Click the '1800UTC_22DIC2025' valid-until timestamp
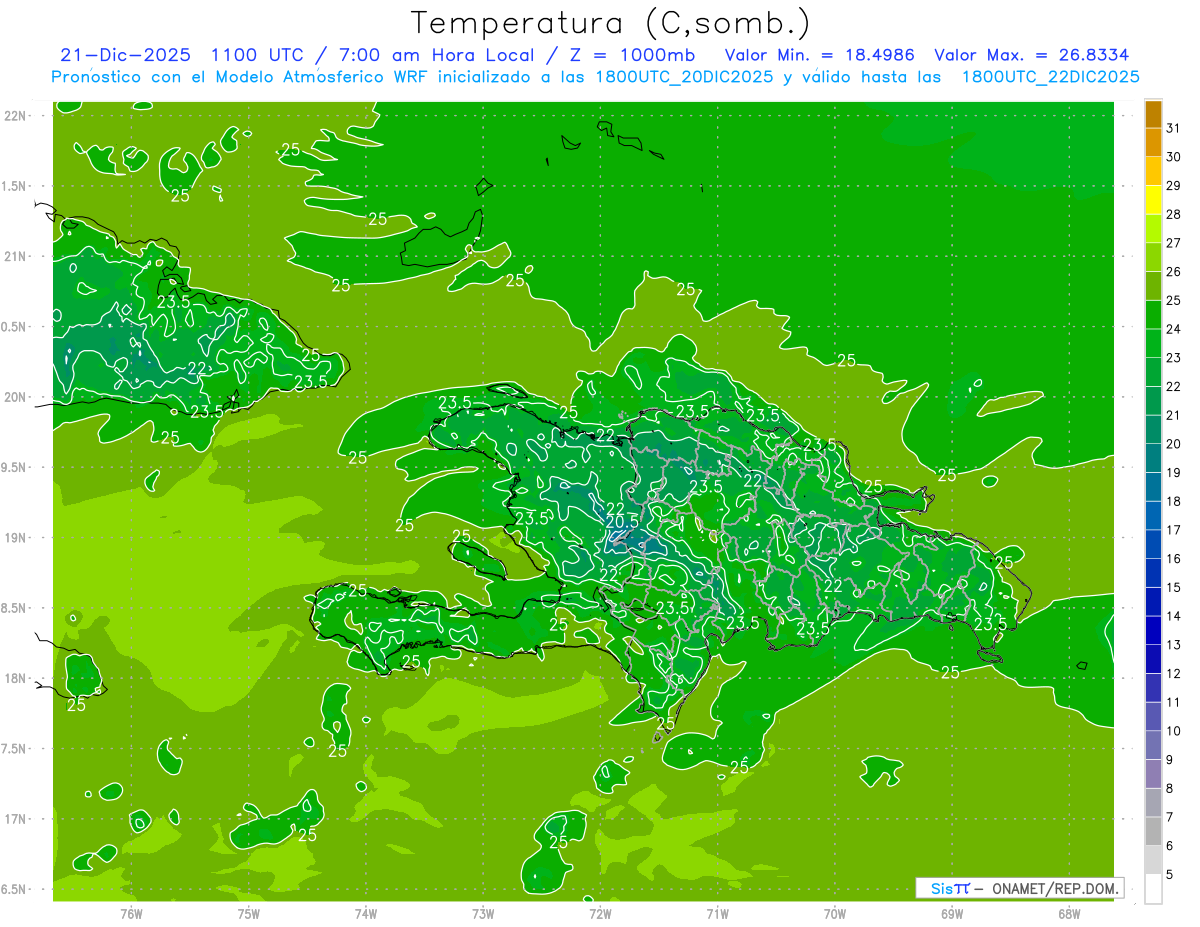1200x927 pixels. tap(1053, 77)
